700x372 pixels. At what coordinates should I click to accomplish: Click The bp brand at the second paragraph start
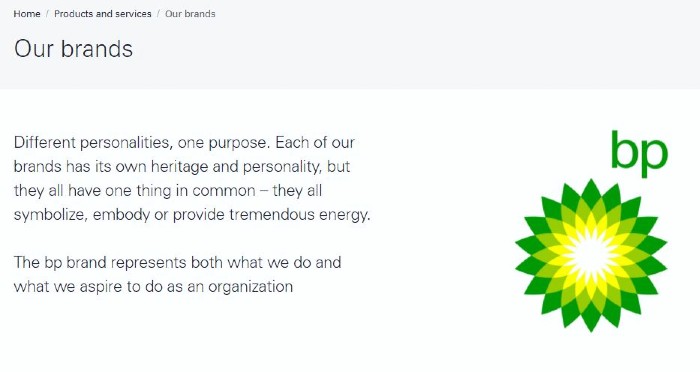coord(60,262)
